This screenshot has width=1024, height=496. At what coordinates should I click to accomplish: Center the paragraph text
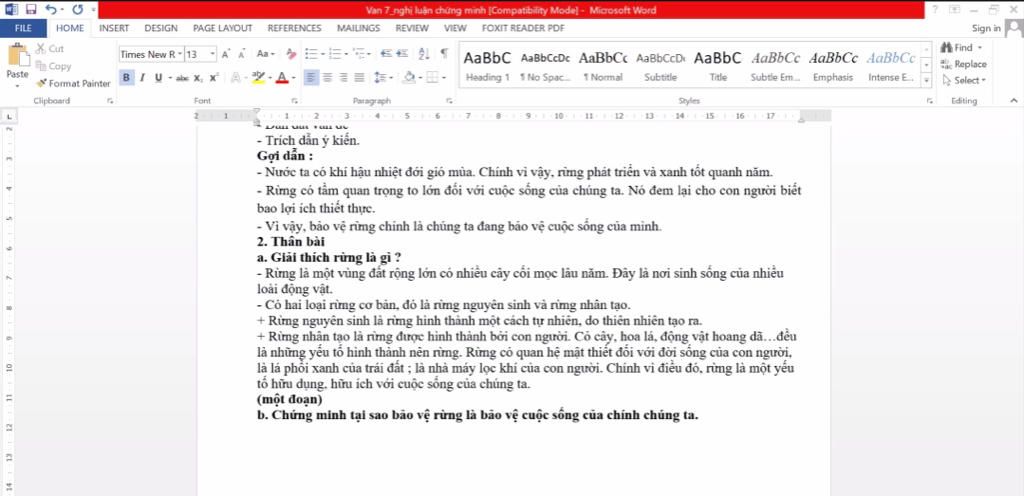(327, 78)
